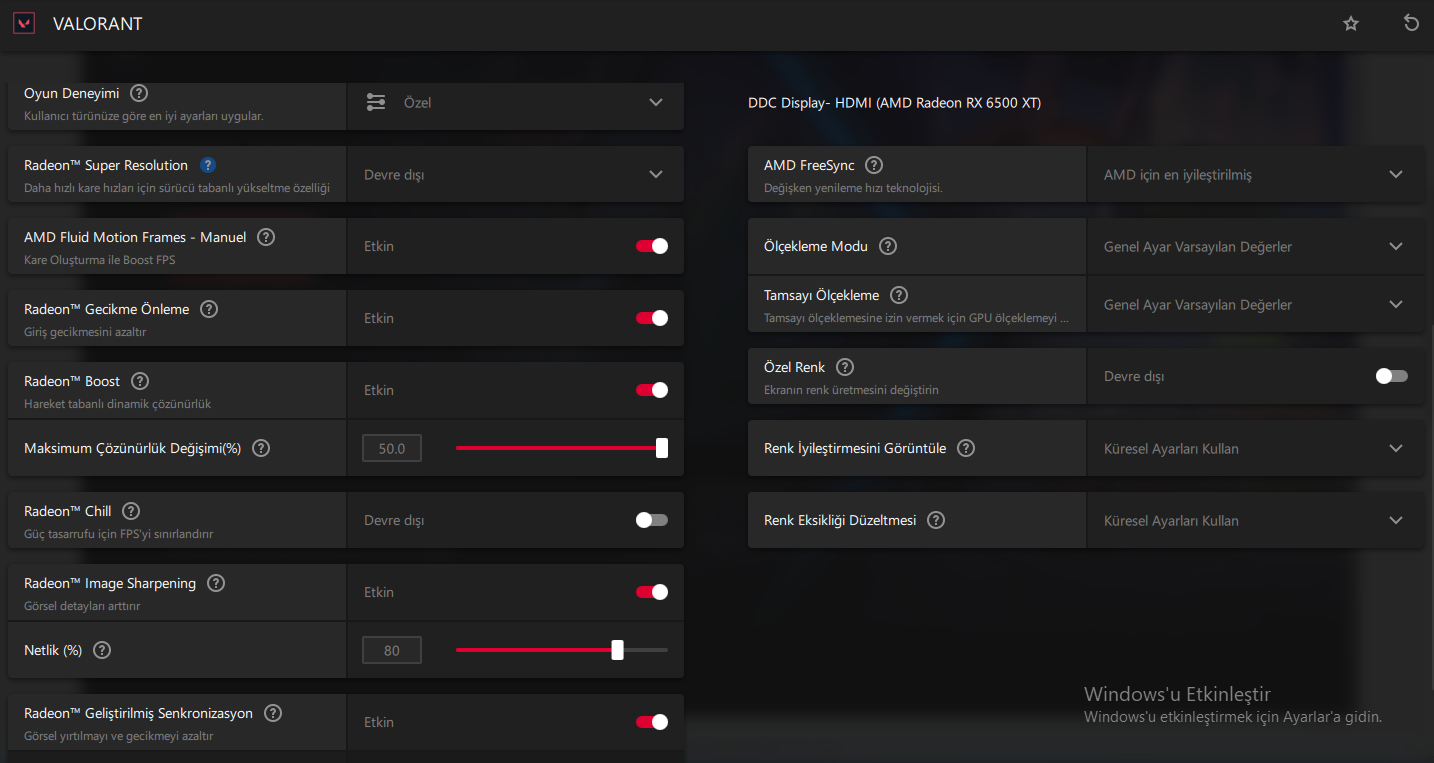The image size is (1434, 763).
Task: Expand the Oyun Deneyimi Özel dropdown
Action: 515,102
